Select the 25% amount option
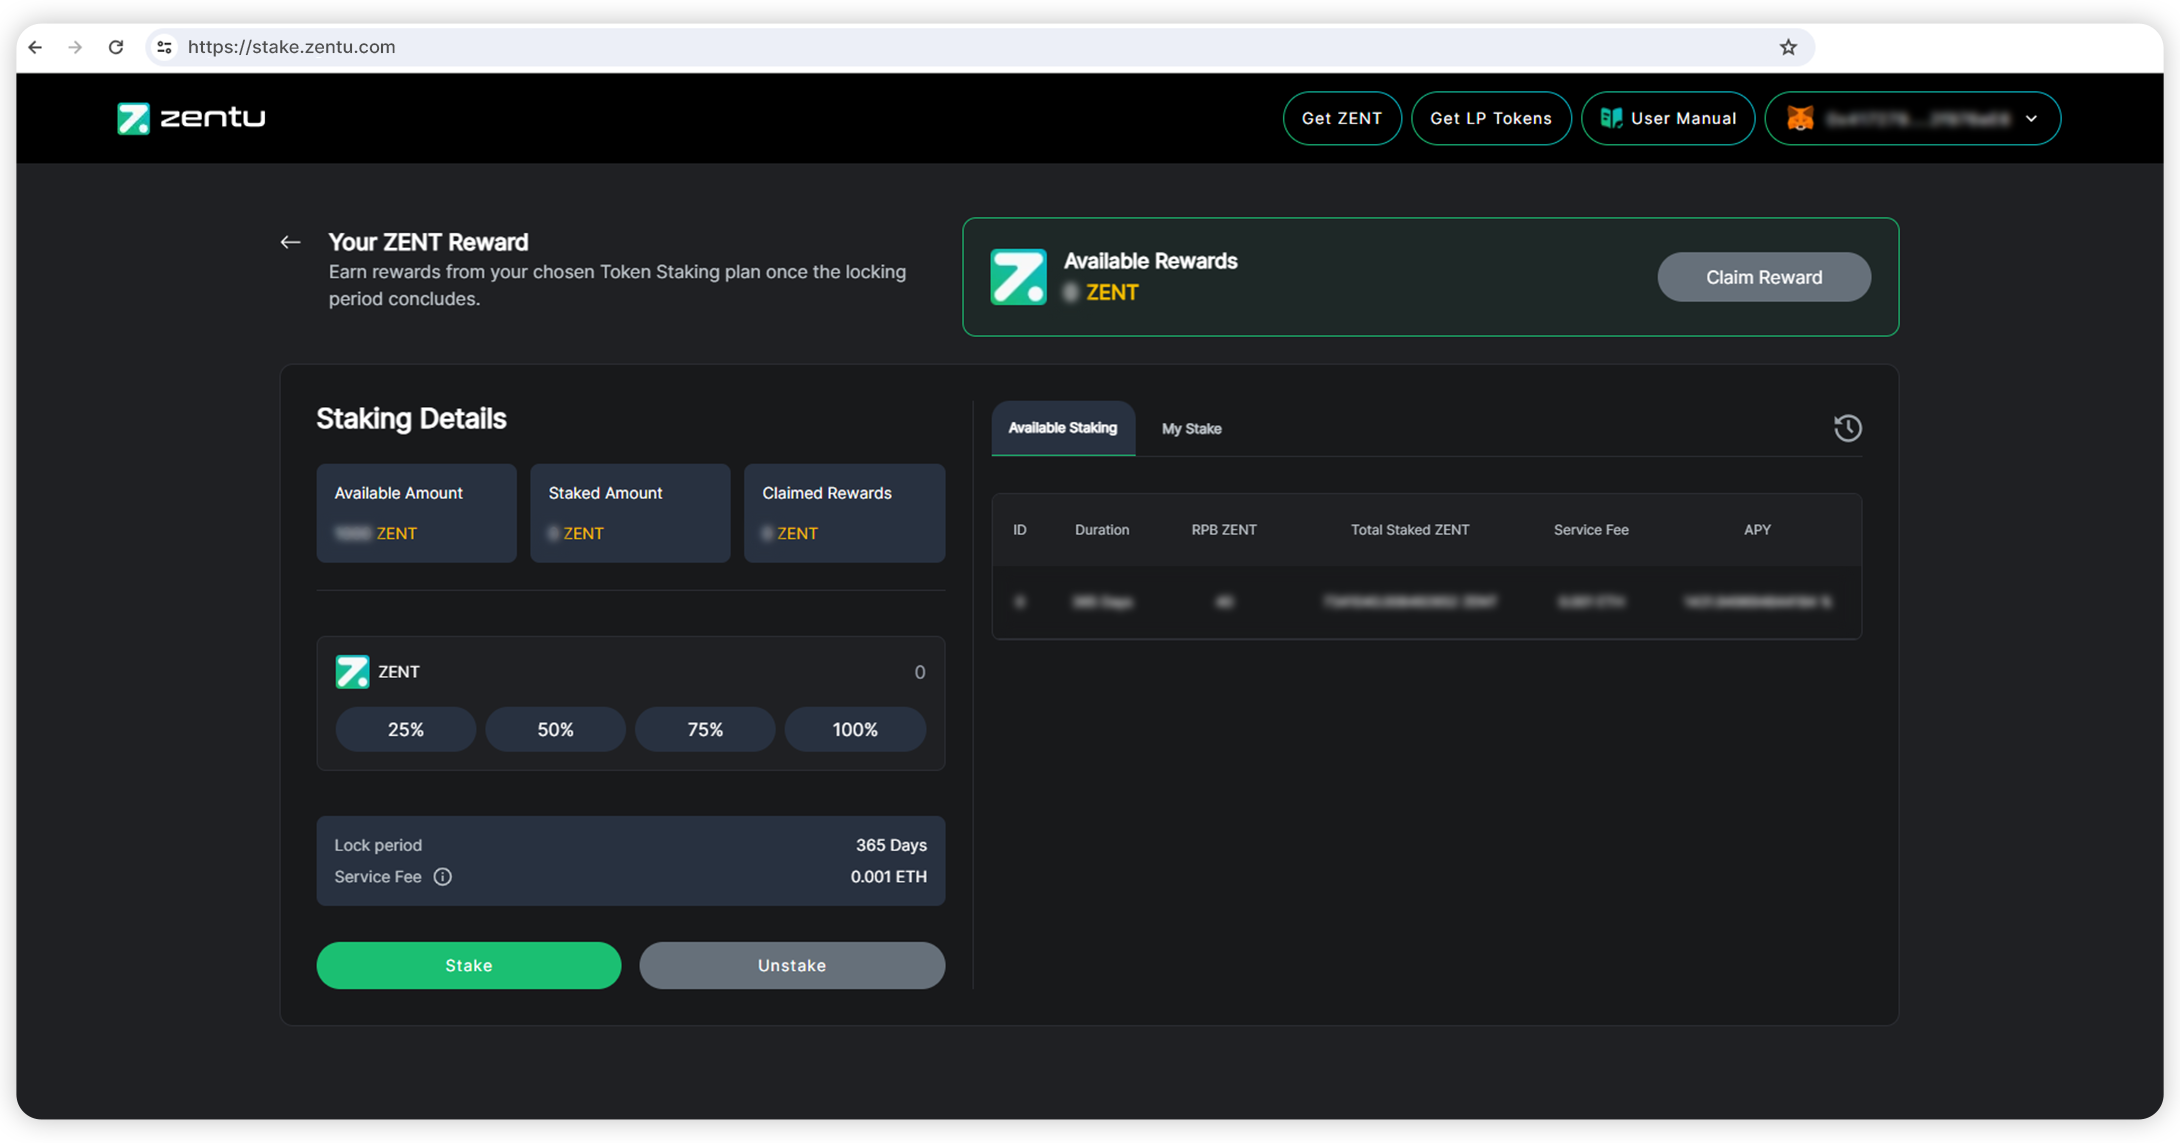Image resolution: width=2180 pixels, height=1143 pixels. pos(405,729)
